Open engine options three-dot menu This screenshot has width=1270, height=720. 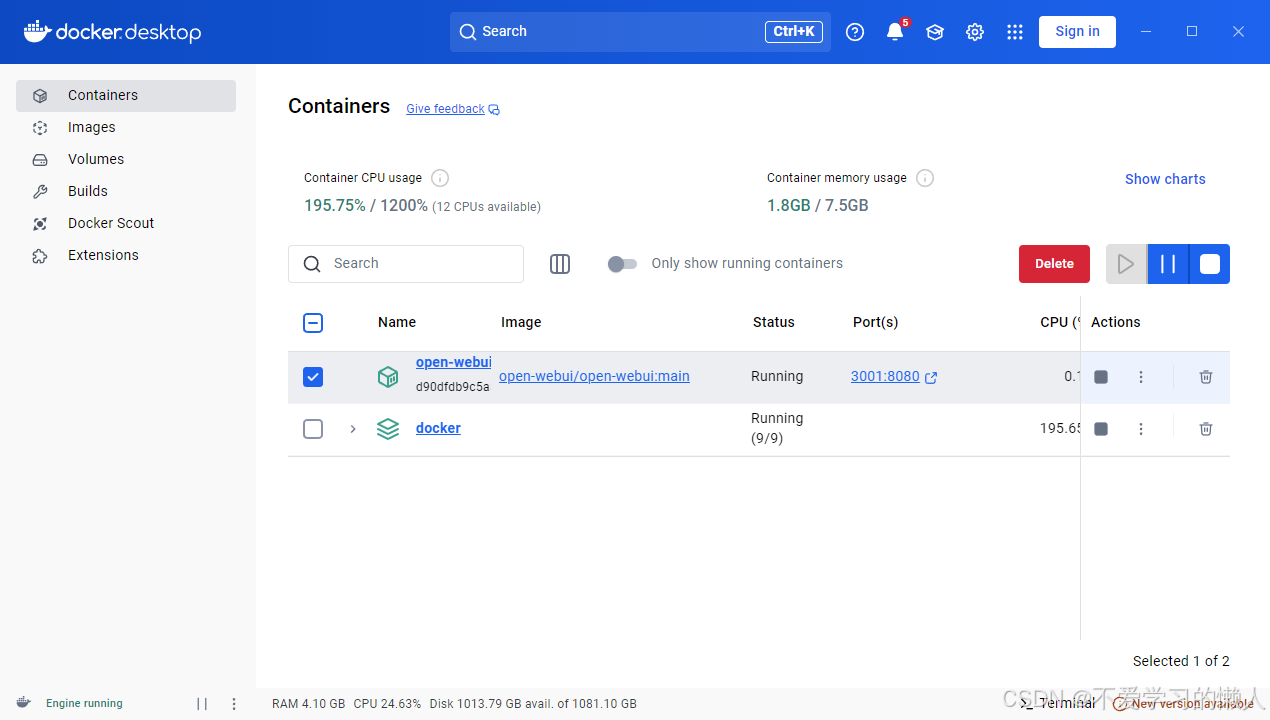[234, 704]
